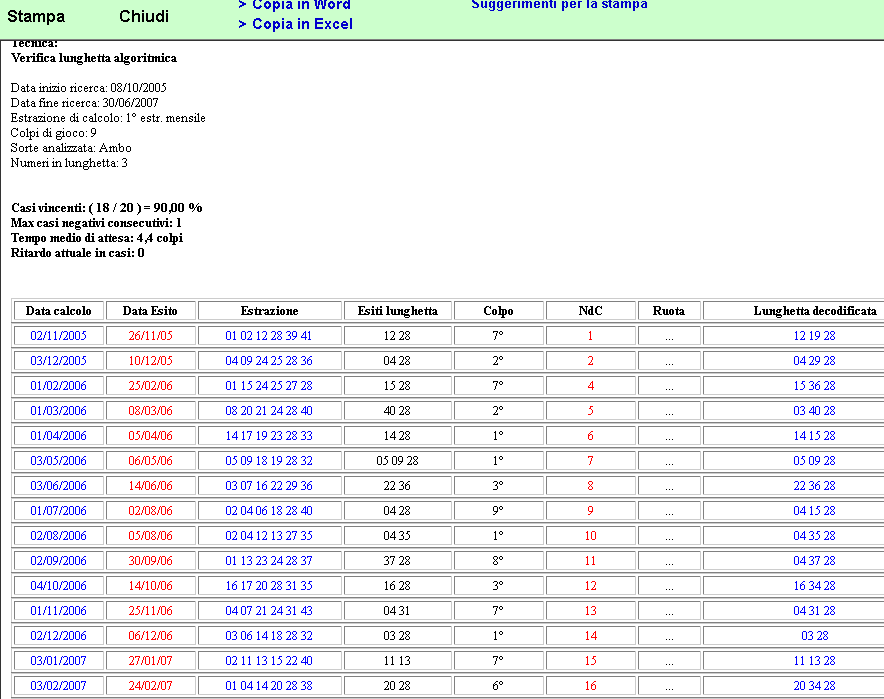Click calculation date 02/11/2005
This screenshot has height=699, width=884.
tap(59, 336)
